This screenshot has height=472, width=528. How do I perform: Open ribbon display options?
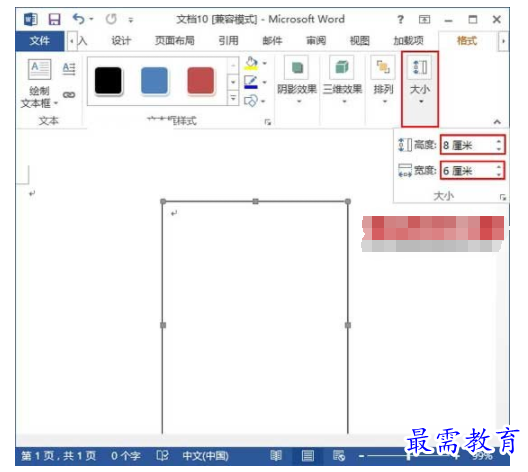(x=424, y=20)
